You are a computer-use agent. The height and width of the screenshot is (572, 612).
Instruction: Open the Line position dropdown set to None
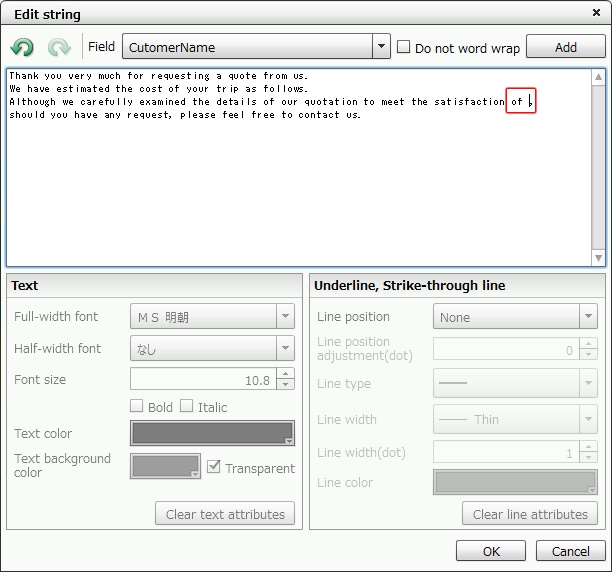(x=515, y=316)
